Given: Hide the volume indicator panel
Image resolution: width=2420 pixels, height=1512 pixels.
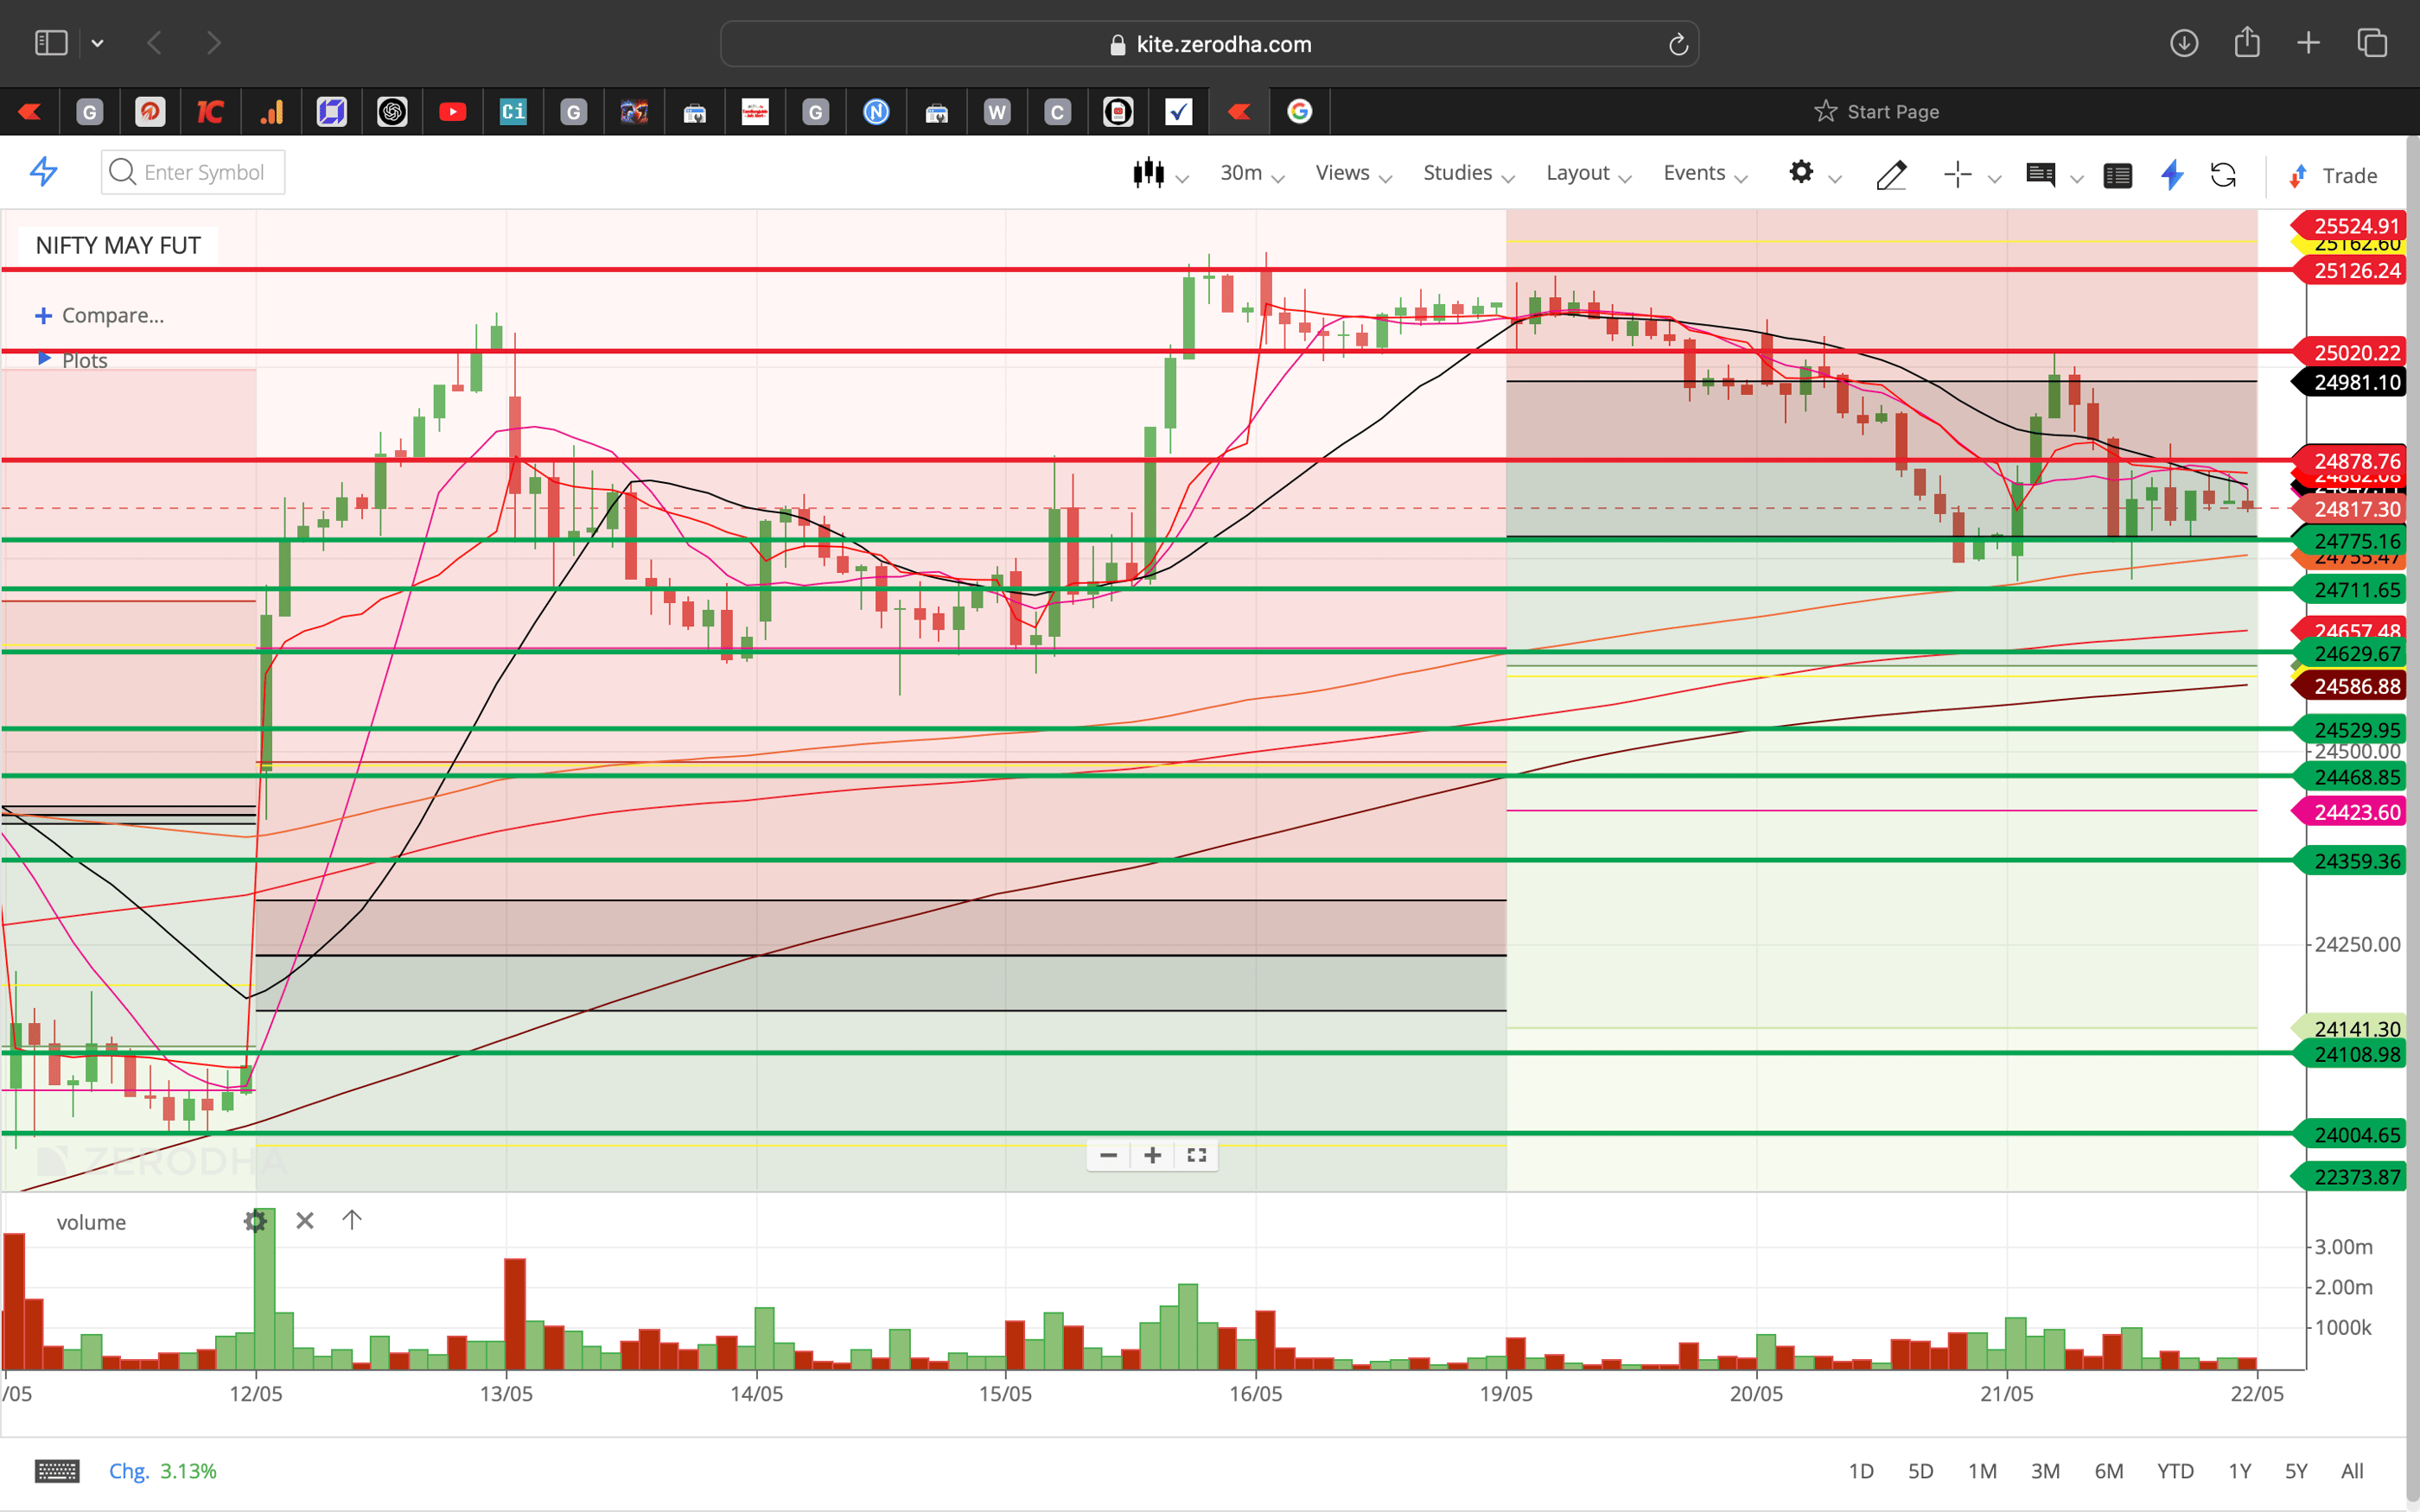Looking at the screenshot, I should [304, 1221].
